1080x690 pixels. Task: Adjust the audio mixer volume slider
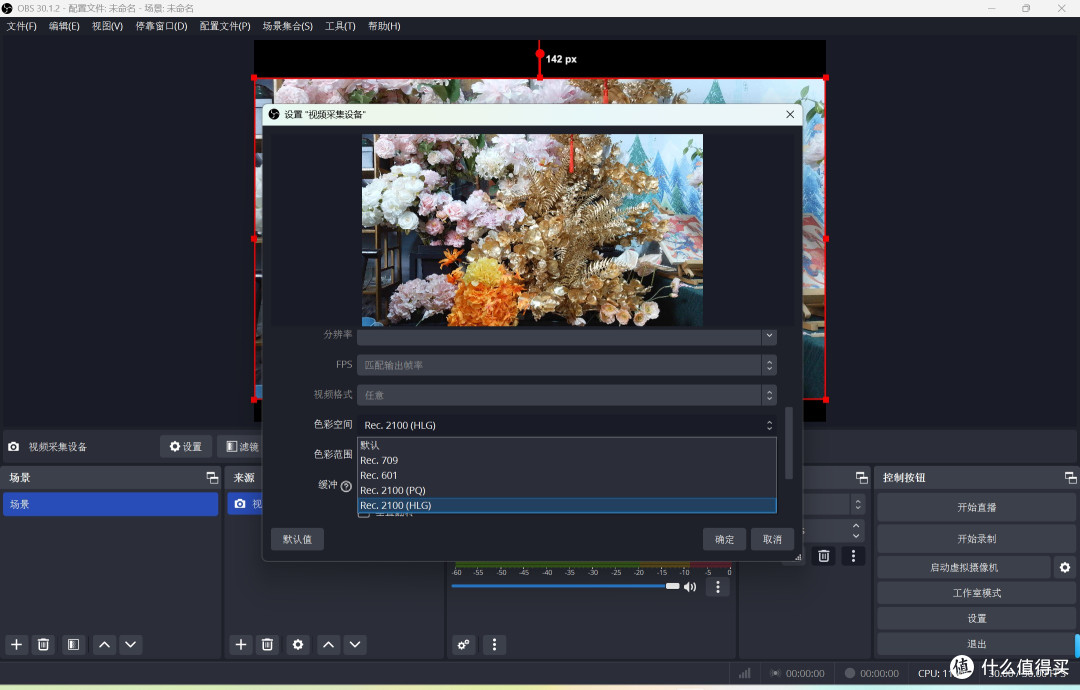565,586
